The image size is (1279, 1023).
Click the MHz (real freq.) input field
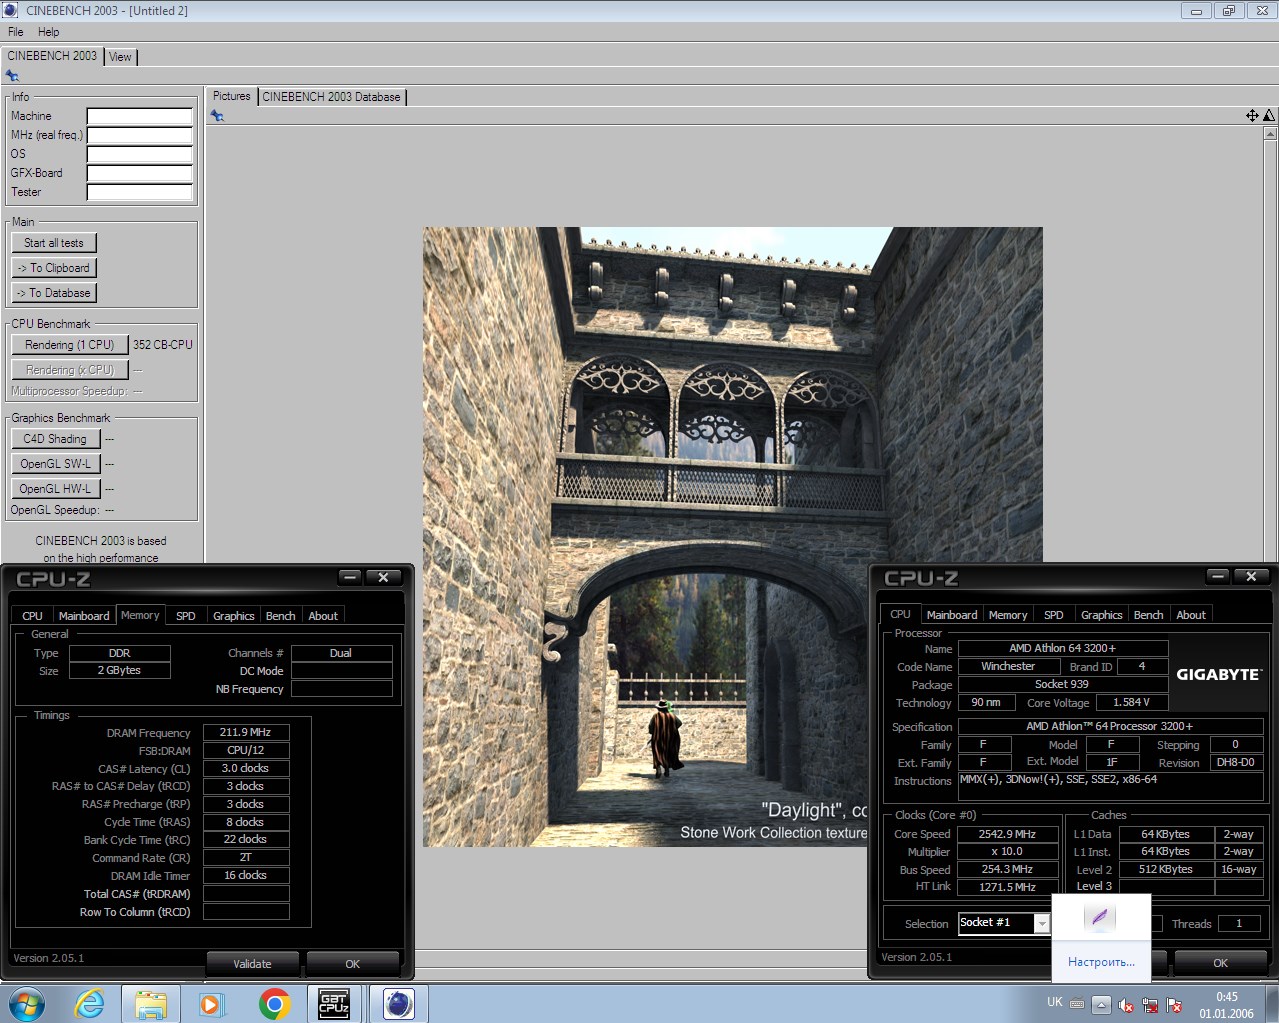pos(140,135)
